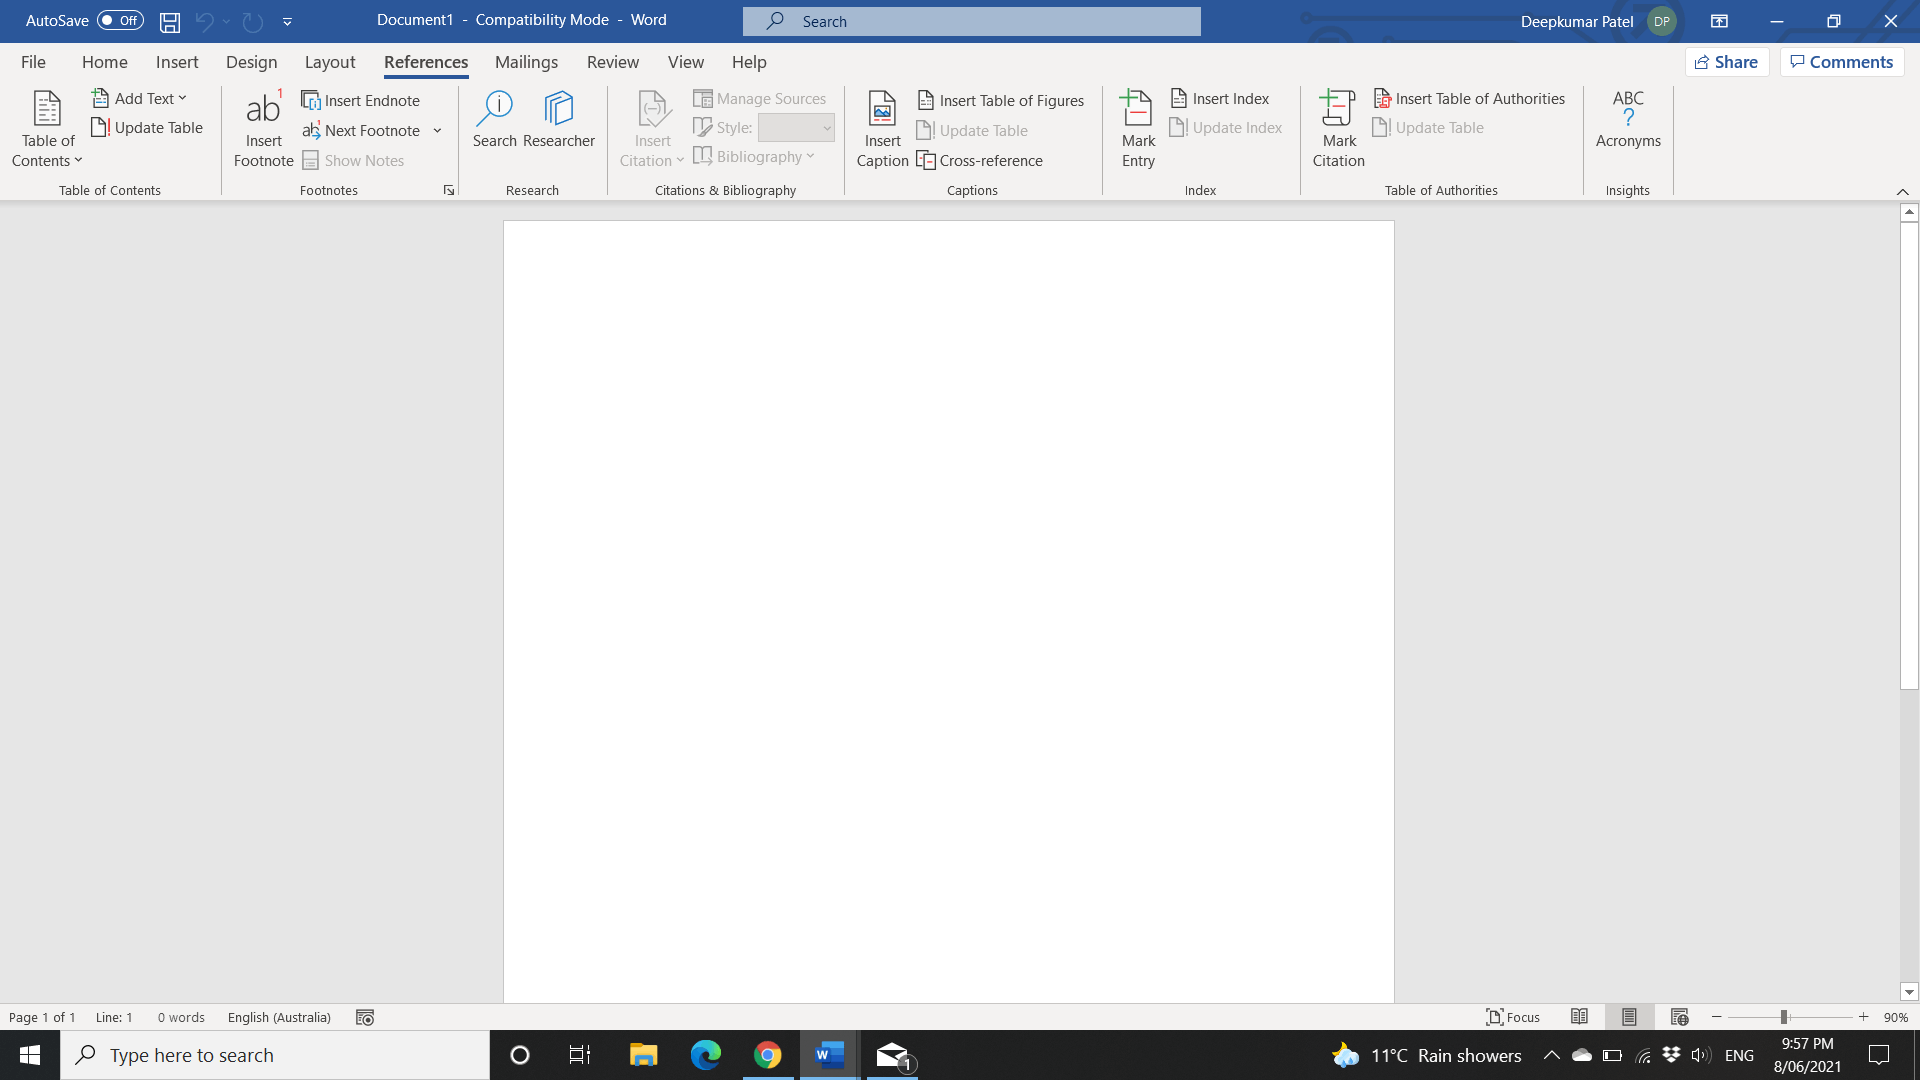Image resolution: width=1920 pixels, height=1080 pixels.
Task: Switch to Read Mode view
Action: point(1579,1017)
